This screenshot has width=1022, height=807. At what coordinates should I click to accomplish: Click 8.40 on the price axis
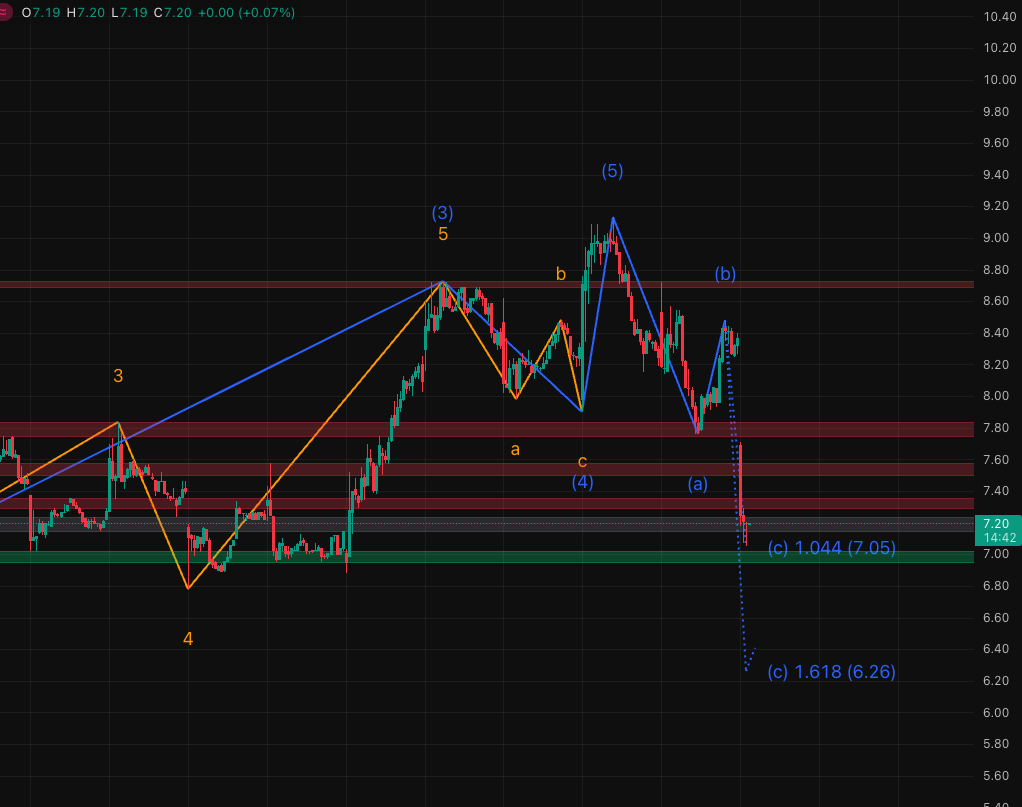click(996, 333)
